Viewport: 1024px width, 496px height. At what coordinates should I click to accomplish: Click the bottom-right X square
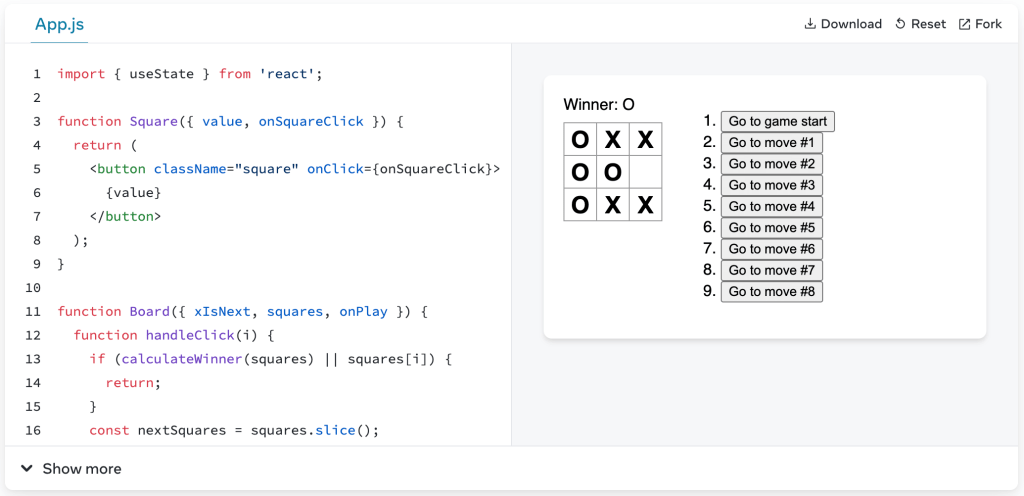click(645, 204)
